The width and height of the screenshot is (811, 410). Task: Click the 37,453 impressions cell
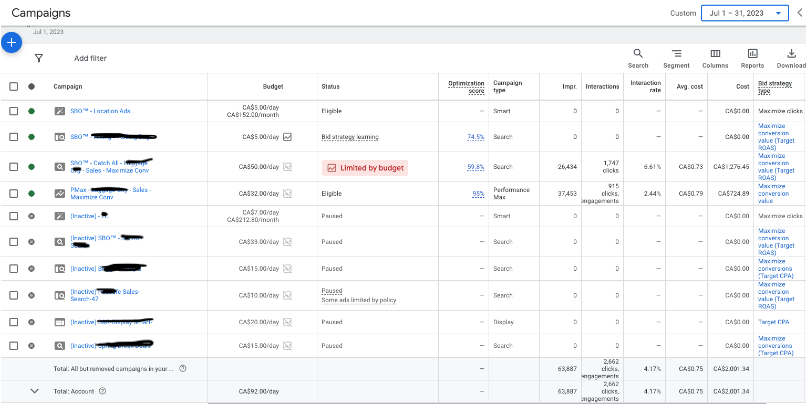(x=567, y=193)
